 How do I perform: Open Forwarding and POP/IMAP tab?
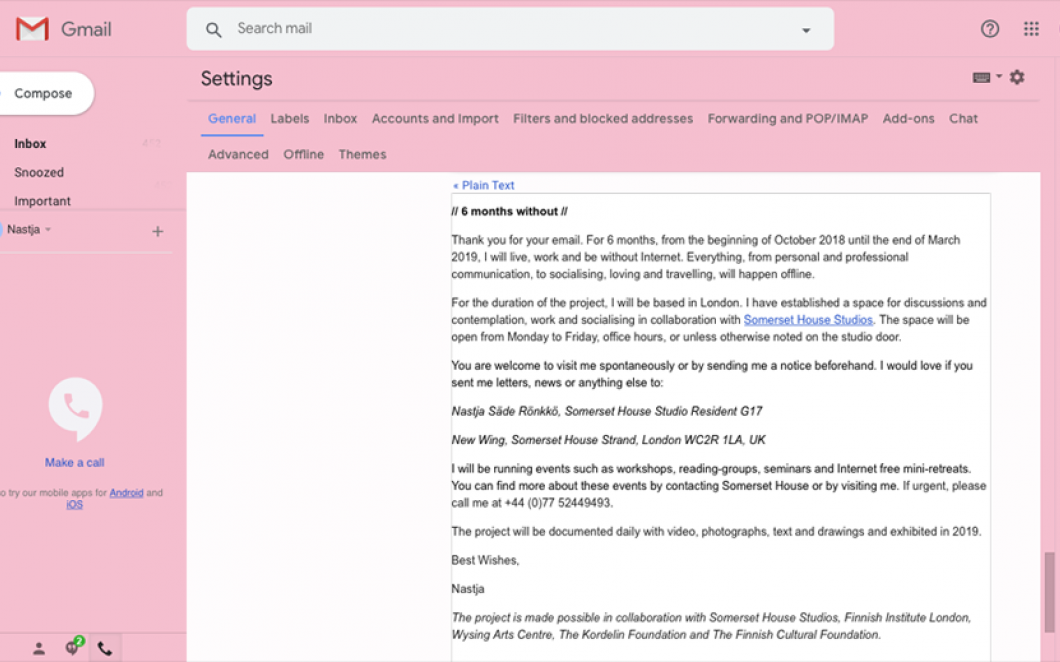(788, 118)
